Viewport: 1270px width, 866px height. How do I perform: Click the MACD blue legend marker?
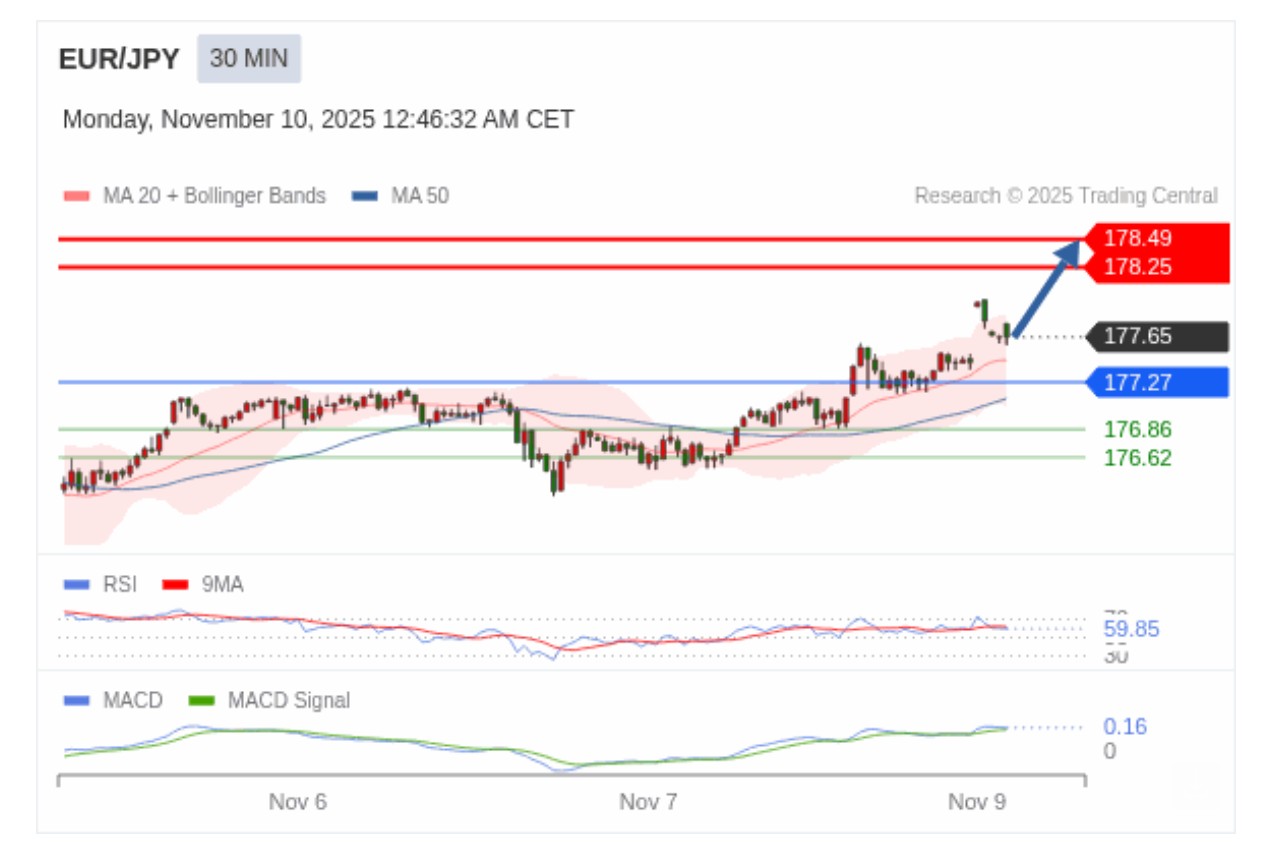click(77, 700)
